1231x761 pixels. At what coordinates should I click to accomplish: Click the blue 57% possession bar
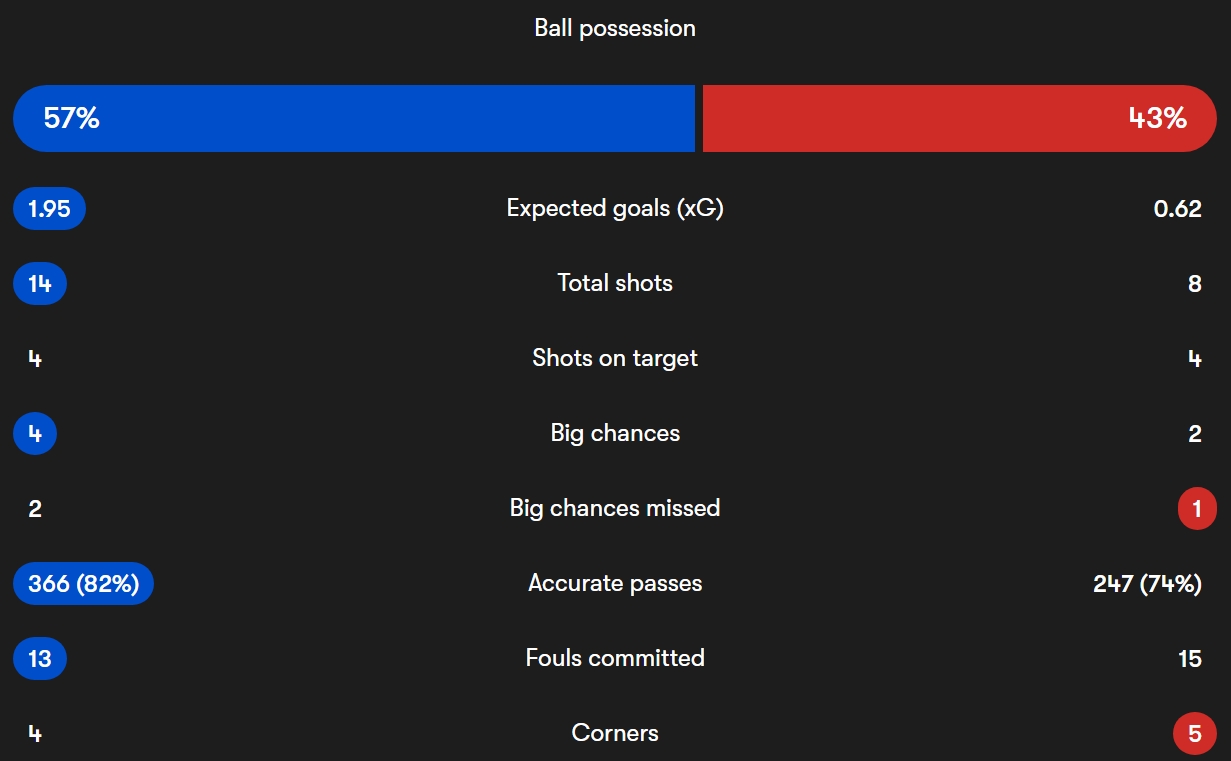tap(354, 118)
